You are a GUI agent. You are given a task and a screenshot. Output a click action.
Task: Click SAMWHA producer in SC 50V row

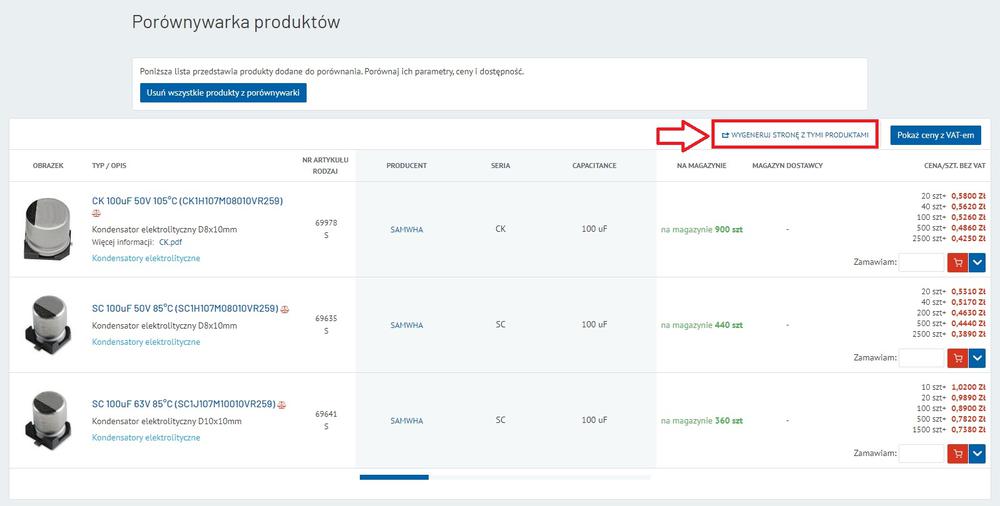(x=406, y=325)
